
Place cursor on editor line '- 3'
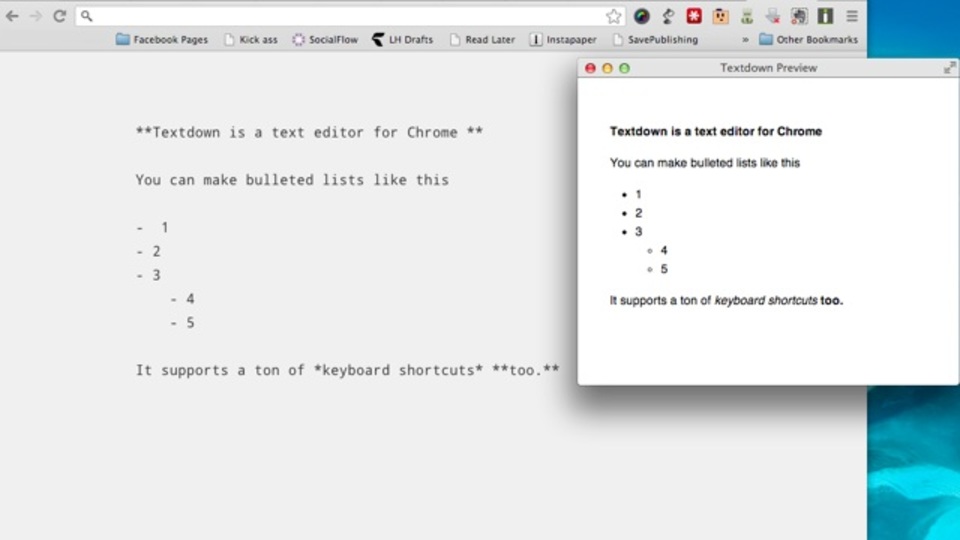[x=148, y=276]
